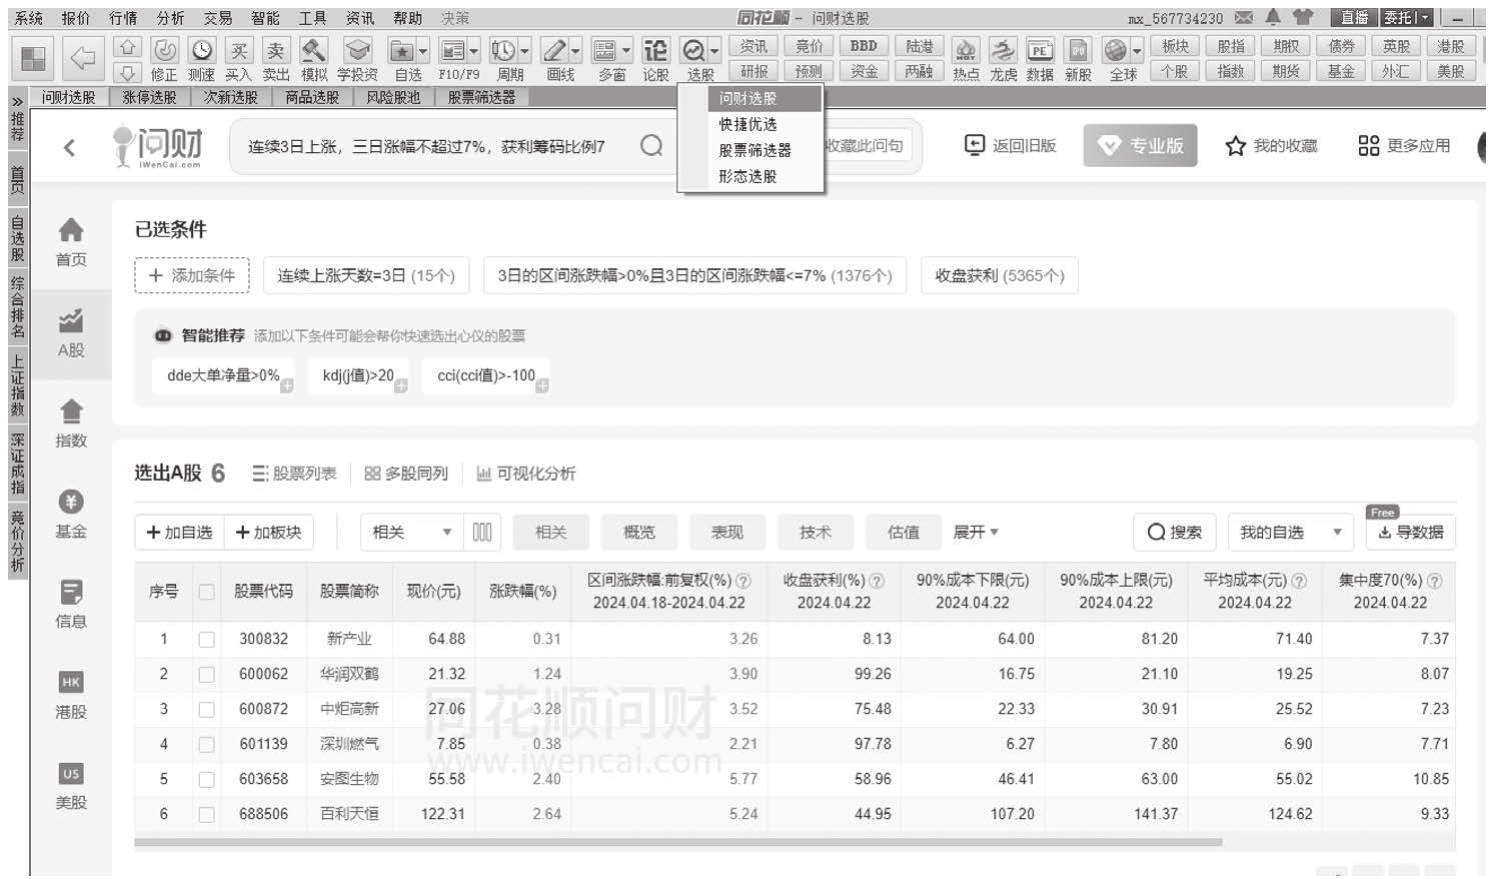Go to 首页 home in the left sidebar
The height and width of the screenshot is (879, 1489).
[71, 243]
